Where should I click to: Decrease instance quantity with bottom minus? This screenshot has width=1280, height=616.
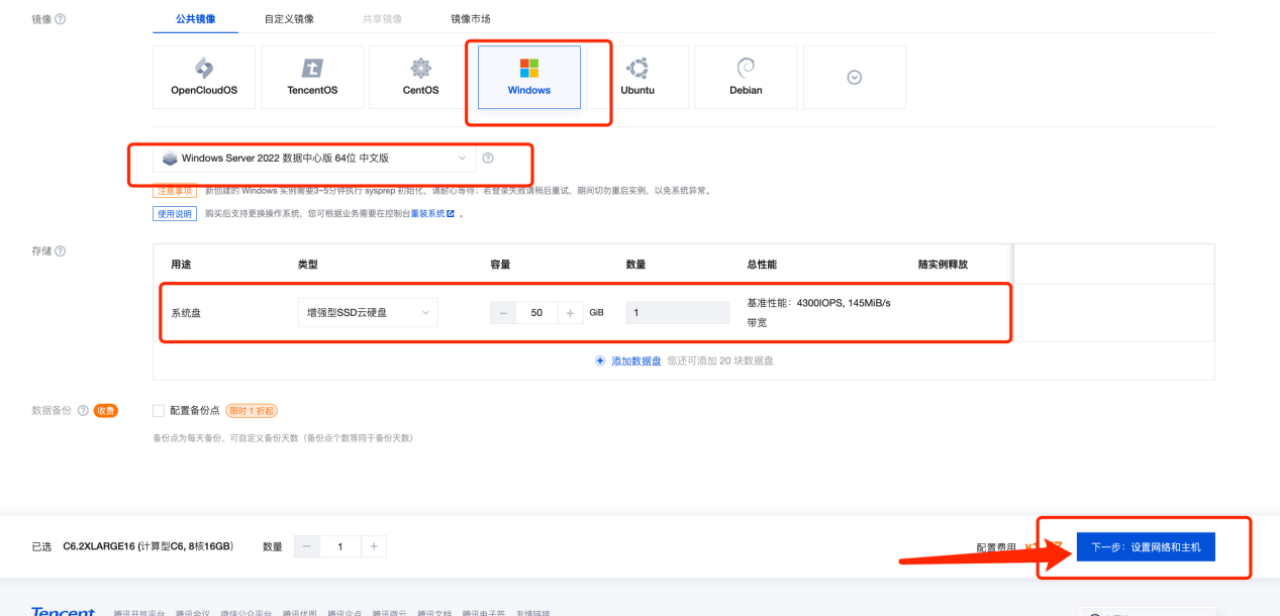(307, 546)
